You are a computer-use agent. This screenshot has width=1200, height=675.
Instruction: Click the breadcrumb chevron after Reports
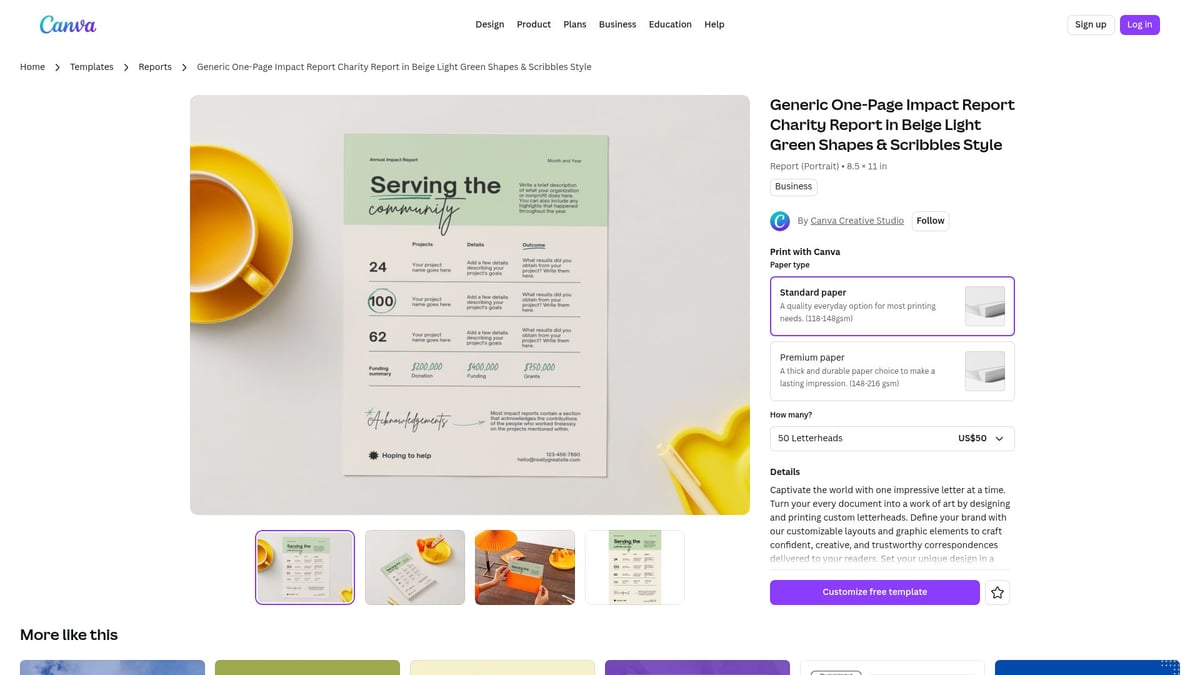184,66
